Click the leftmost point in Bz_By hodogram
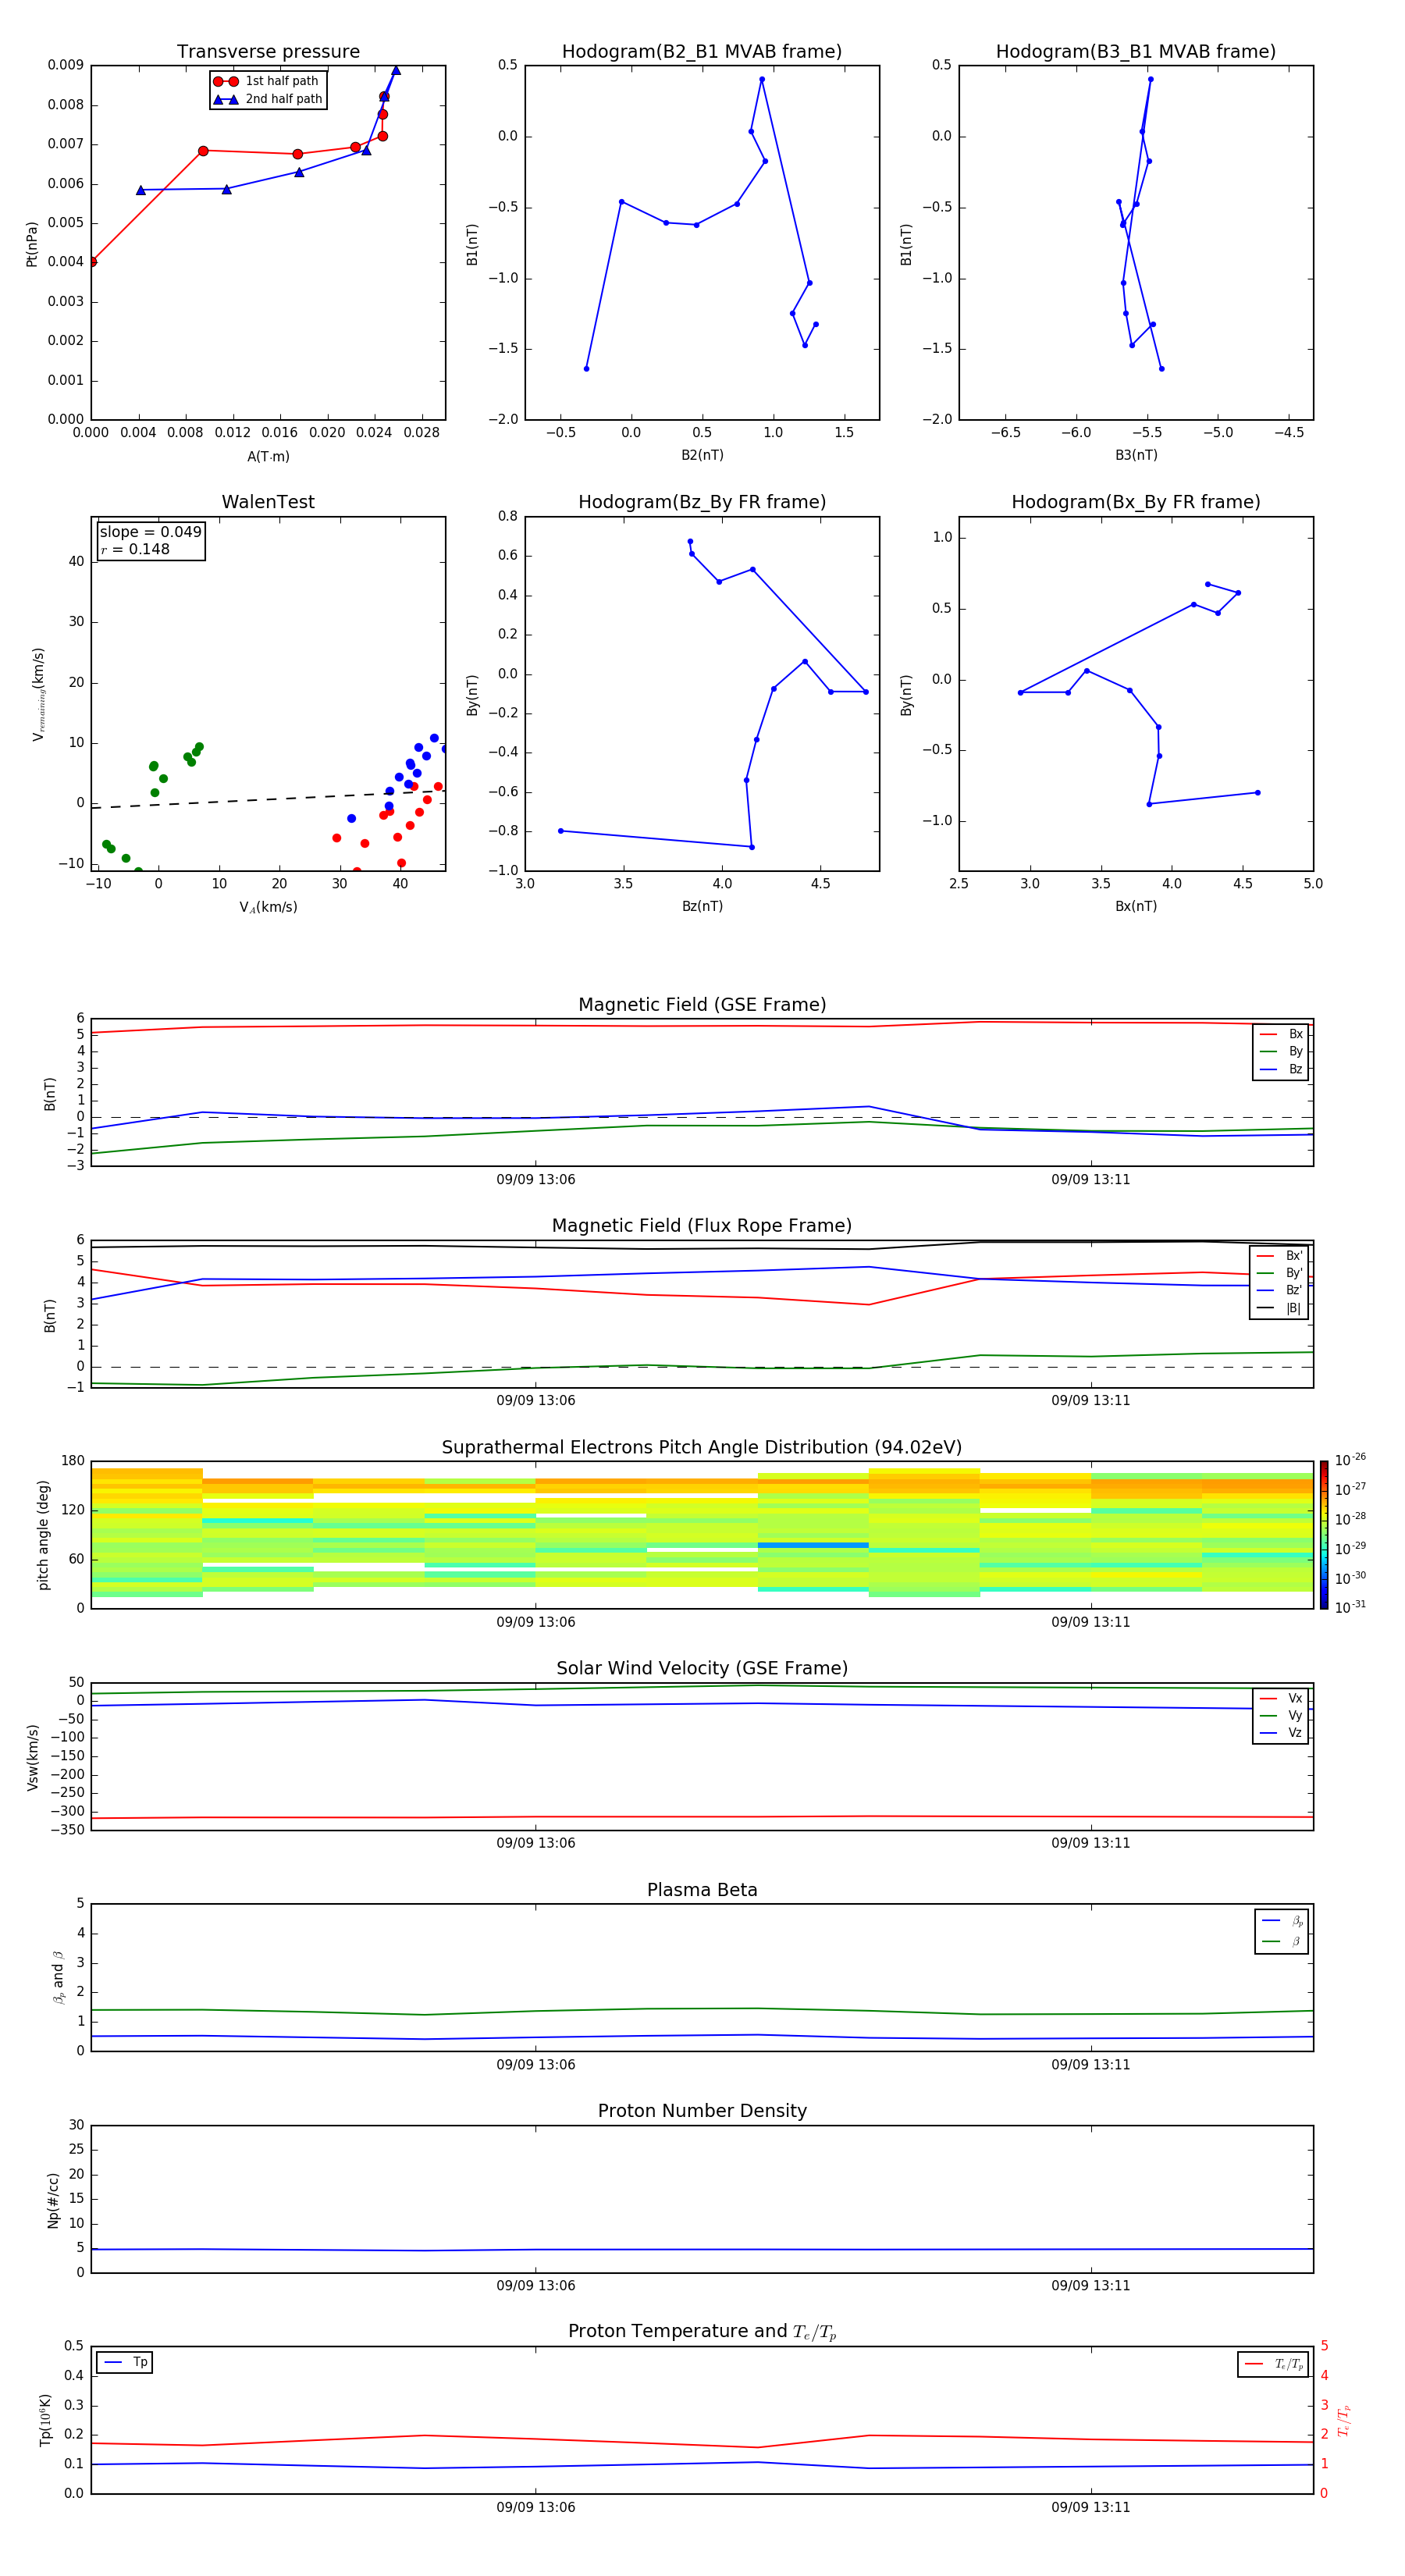Screen dimensions: 1405x2576 [560, 831]
